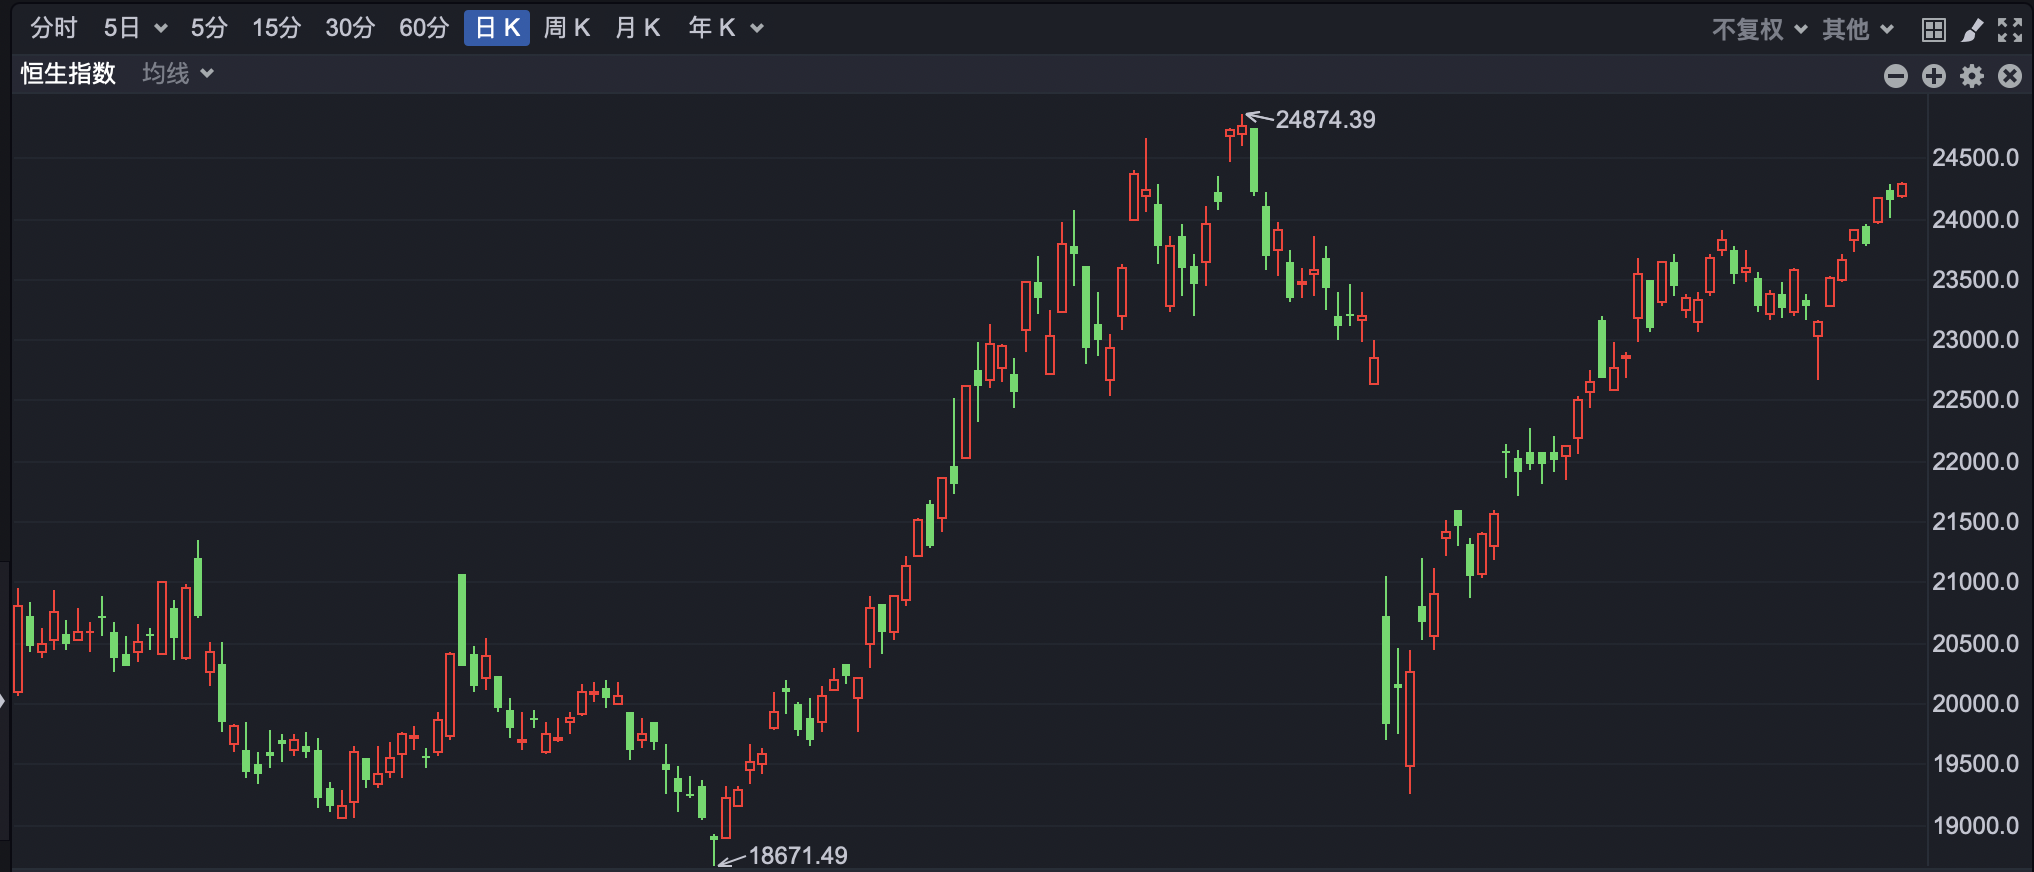This screenshot has height=872, width=2034.
Task: Click the 恒生指数 index label
Action: point(68,73)
